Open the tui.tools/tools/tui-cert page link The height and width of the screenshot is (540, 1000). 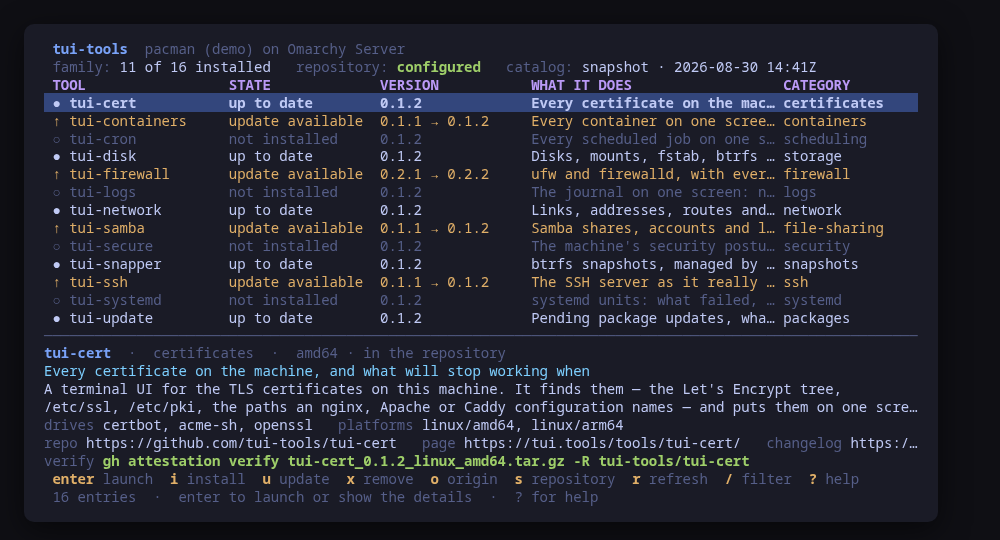pos(602,443)
